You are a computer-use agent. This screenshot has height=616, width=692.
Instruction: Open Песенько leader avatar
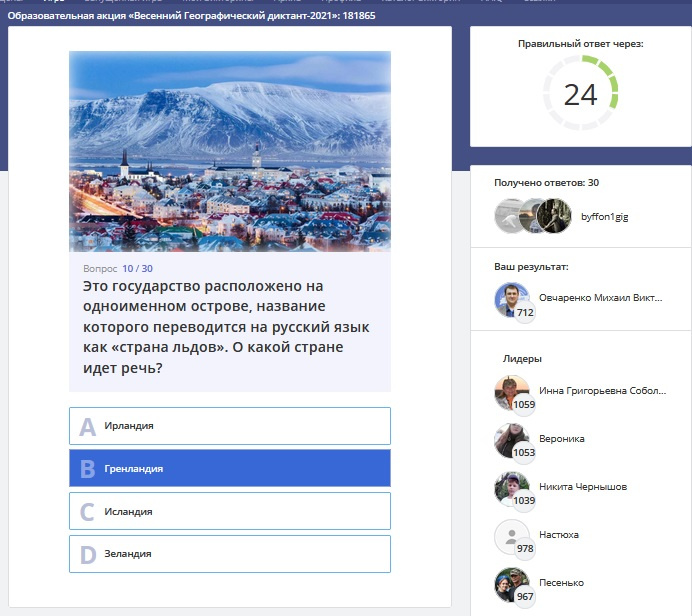coord(511,585)
